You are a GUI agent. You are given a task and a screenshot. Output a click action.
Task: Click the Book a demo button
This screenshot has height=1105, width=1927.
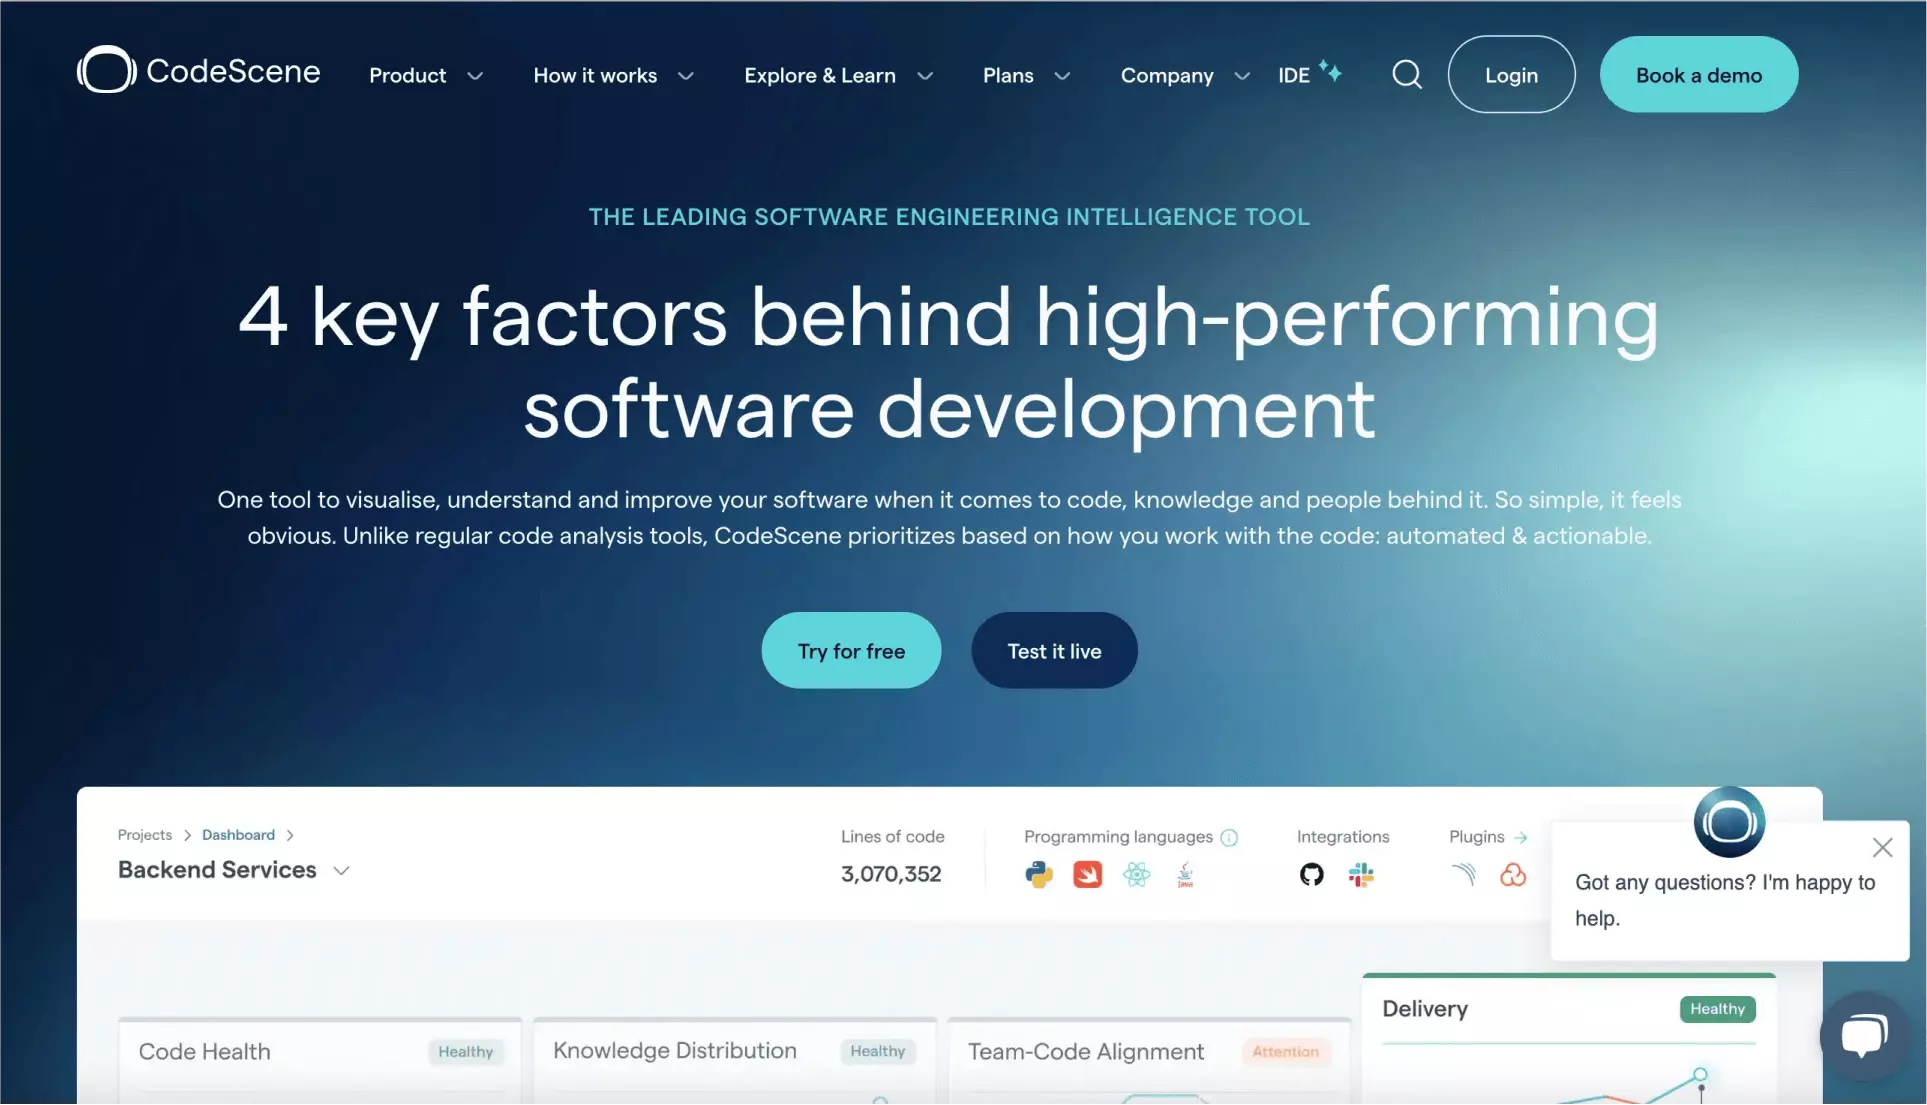click(1698, 74)
